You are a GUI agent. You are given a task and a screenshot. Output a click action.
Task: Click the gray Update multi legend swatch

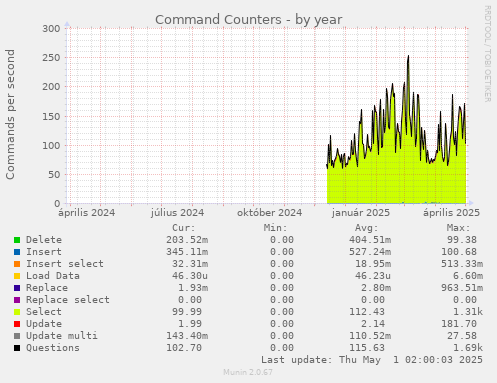pos(17,336)
